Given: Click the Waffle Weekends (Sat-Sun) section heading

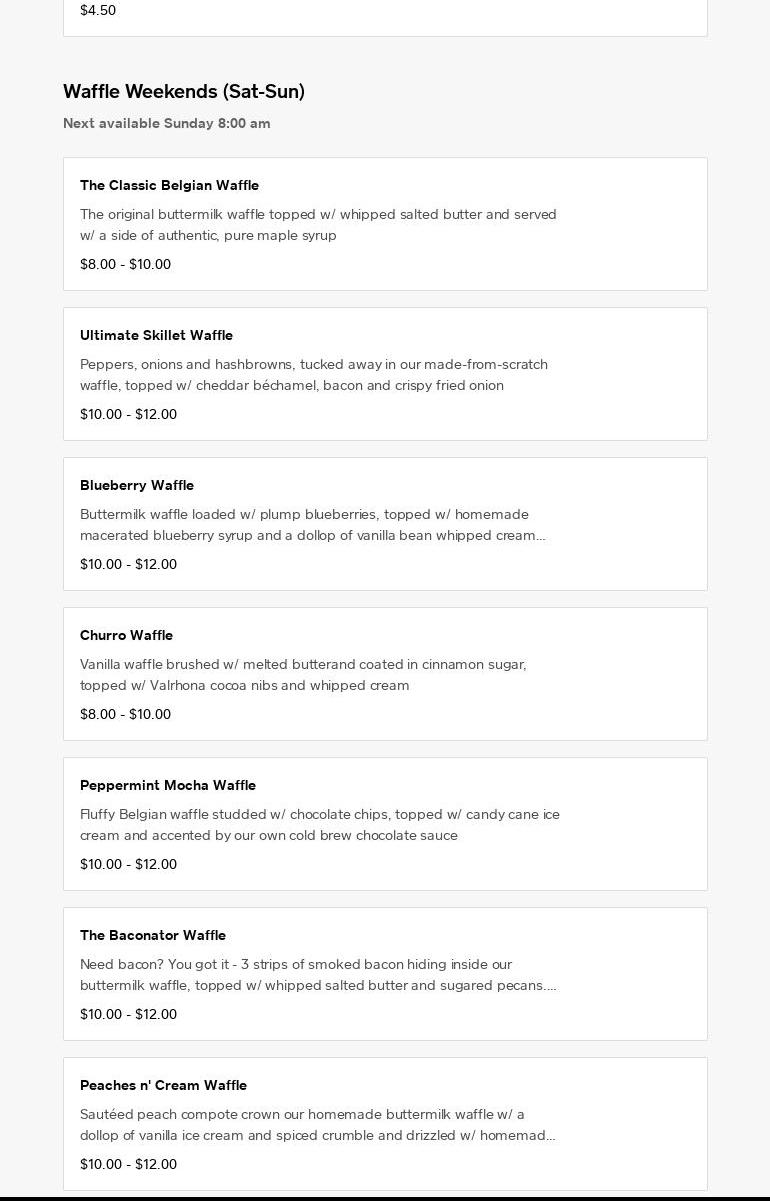Looking at the screenshot, I should point(184,91).
